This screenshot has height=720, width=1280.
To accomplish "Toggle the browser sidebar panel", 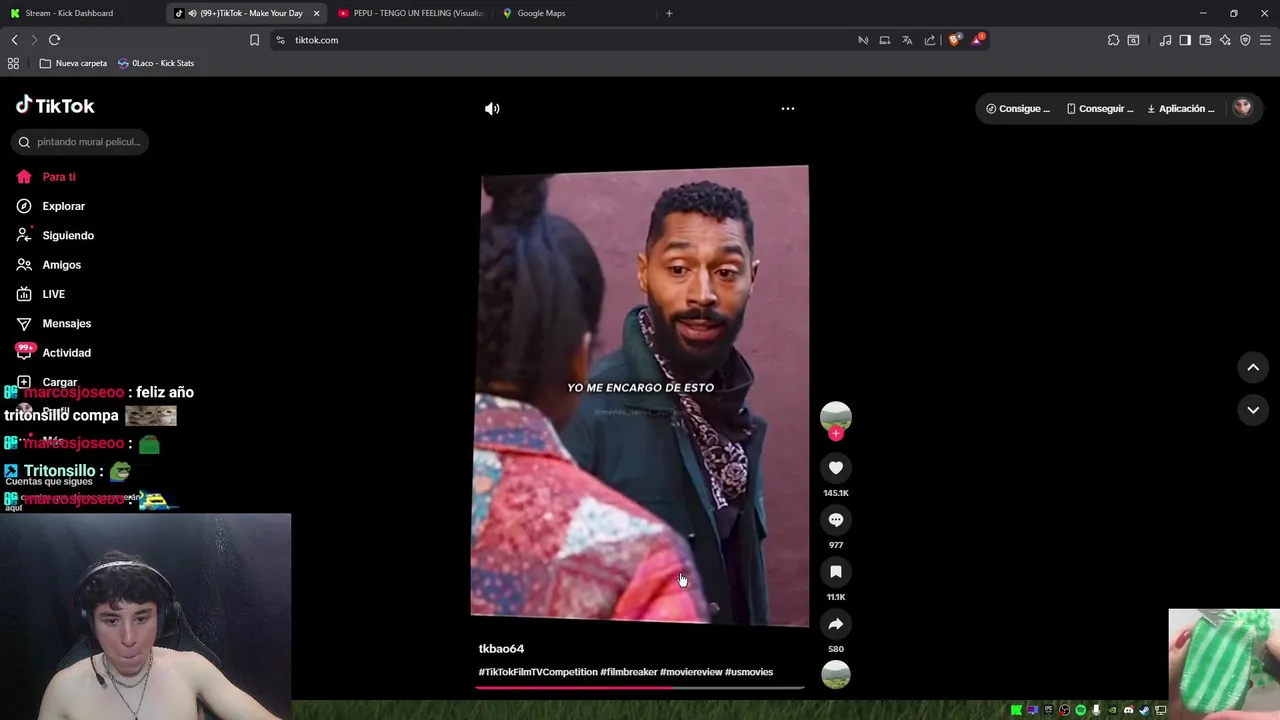I will click(x=1185, y=40).
